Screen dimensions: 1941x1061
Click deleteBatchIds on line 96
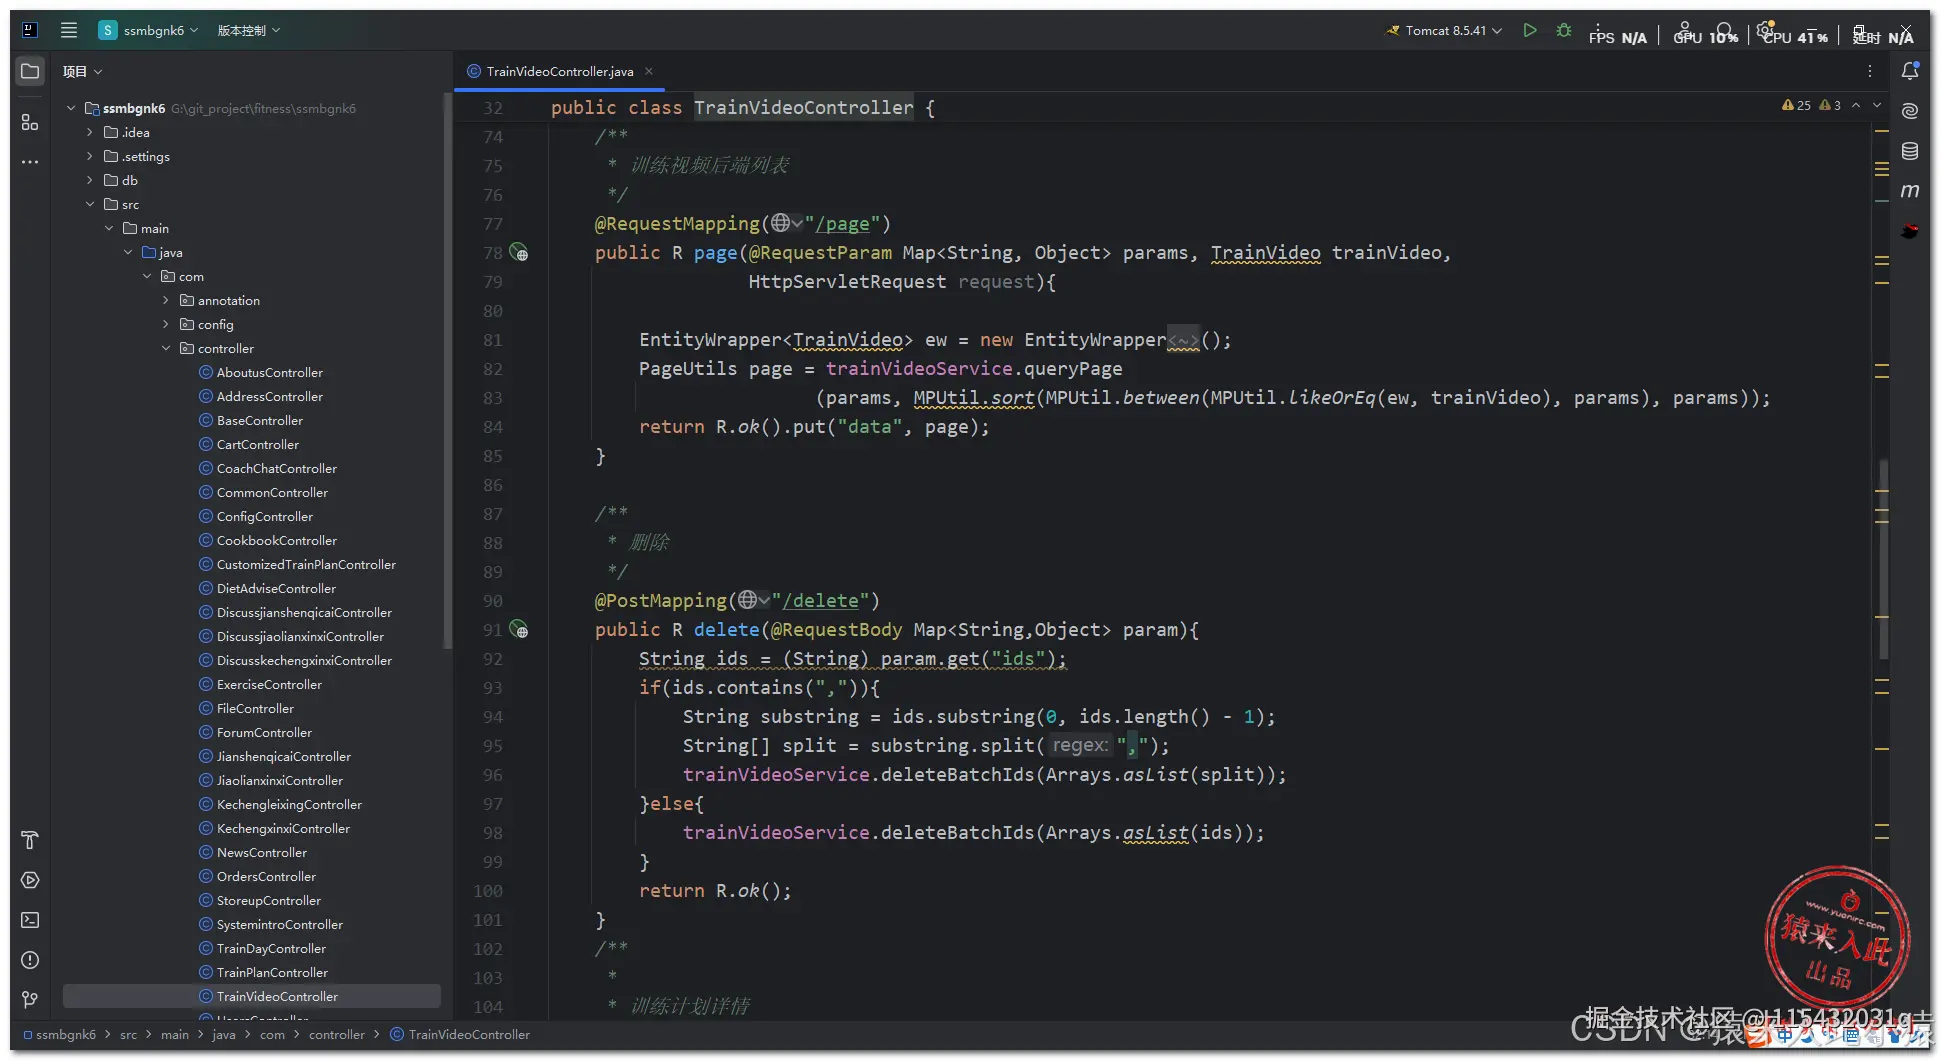(958, 775)
